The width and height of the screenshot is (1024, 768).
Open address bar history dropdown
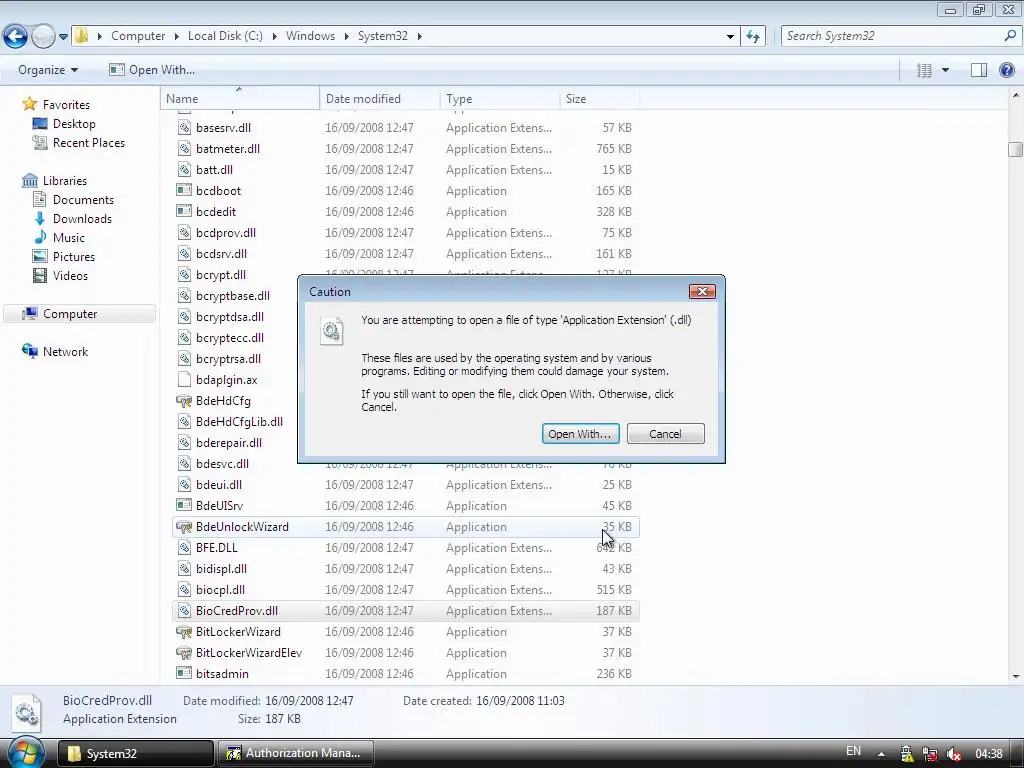click(730, 37)
